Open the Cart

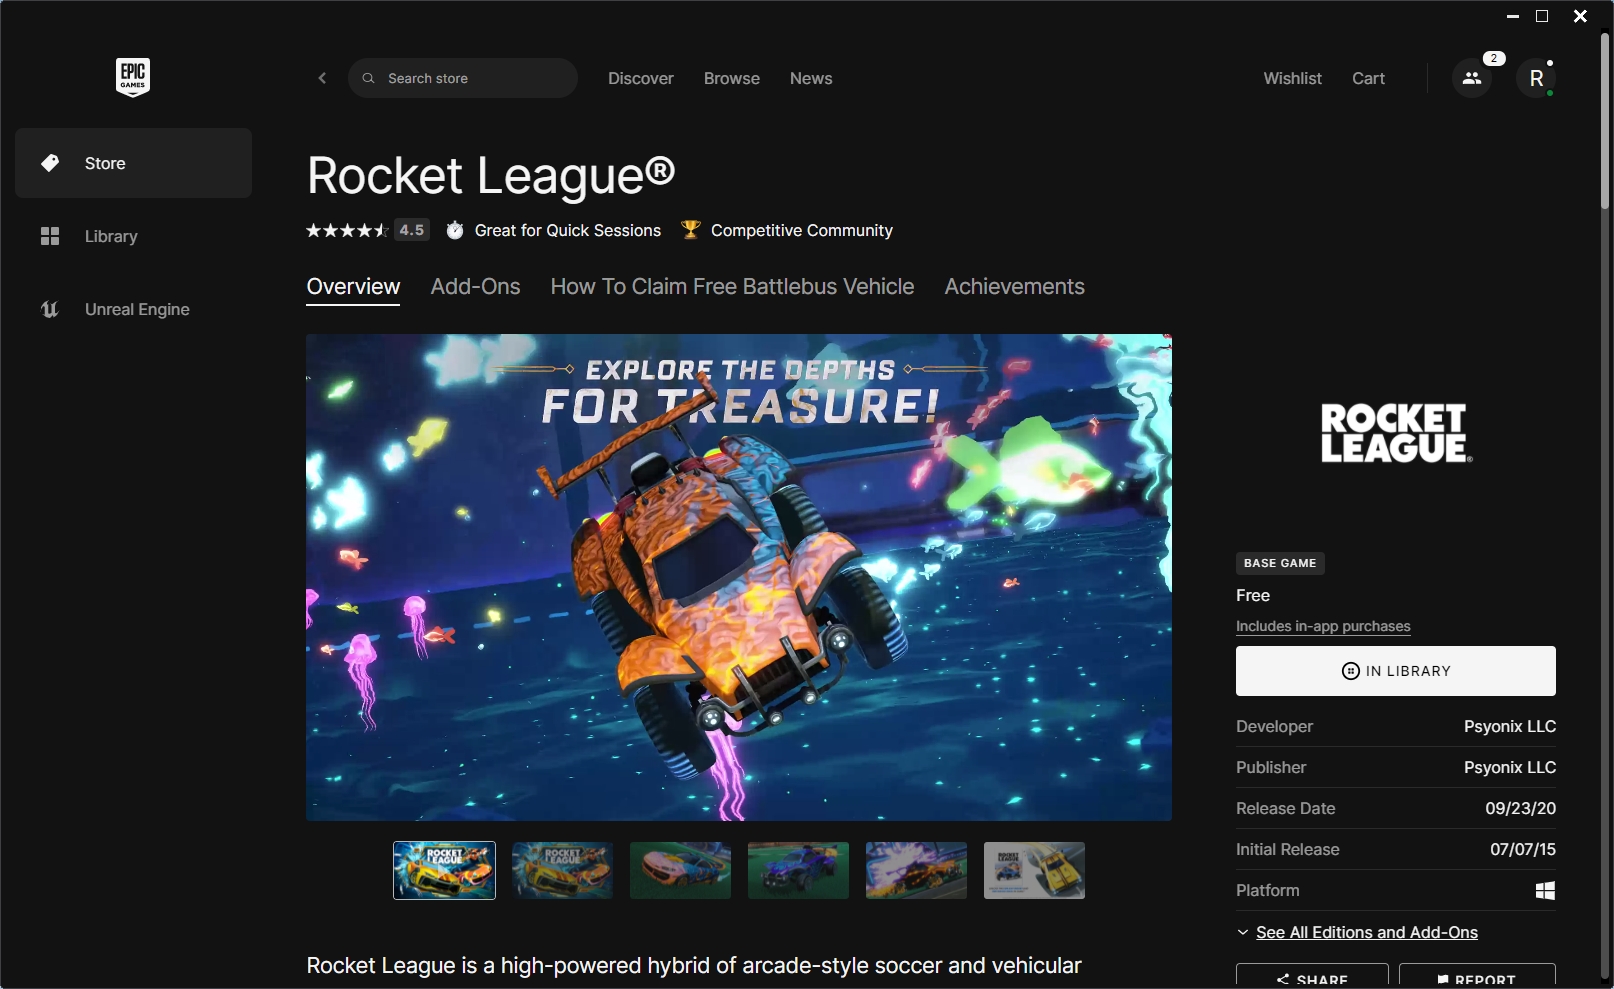[1368, 78]
